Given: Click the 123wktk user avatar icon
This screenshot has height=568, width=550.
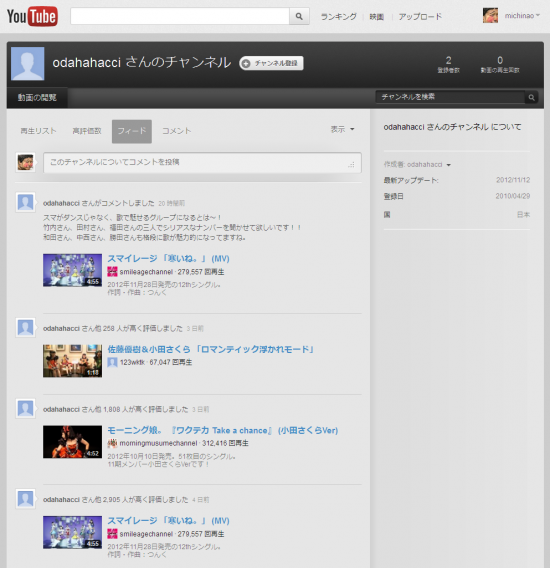Looking at the screenshot, I should tap(112, 362).
